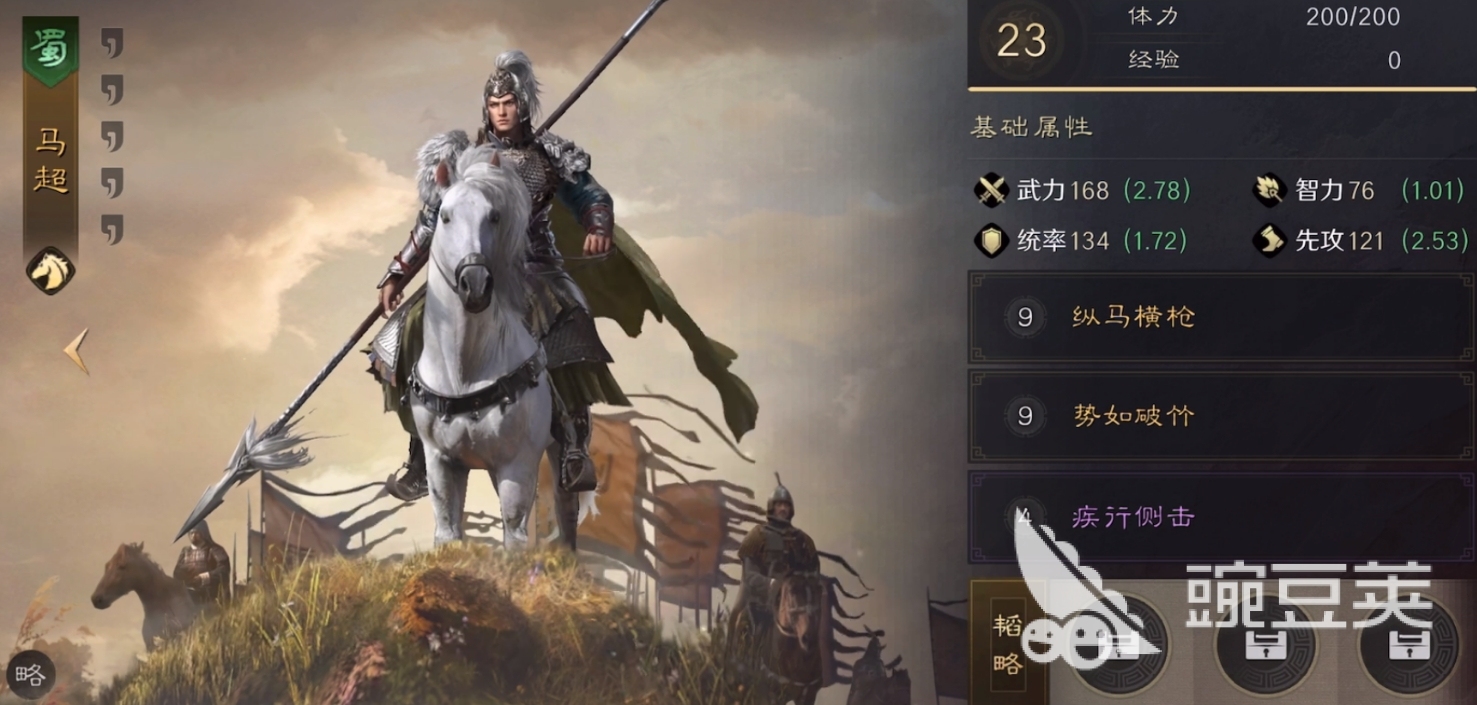This screenshot has width=1477, height=705.
Task: Tap the level 23 circular badge
Action: click(1021, 41)
